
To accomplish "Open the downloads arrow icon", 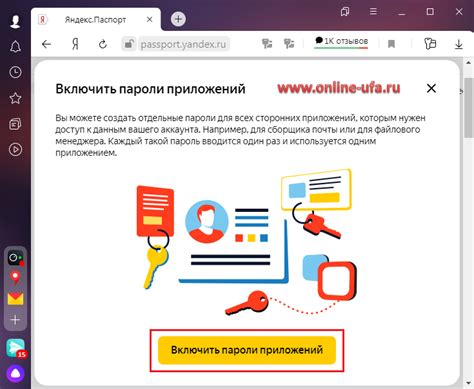I will [459, 44].
